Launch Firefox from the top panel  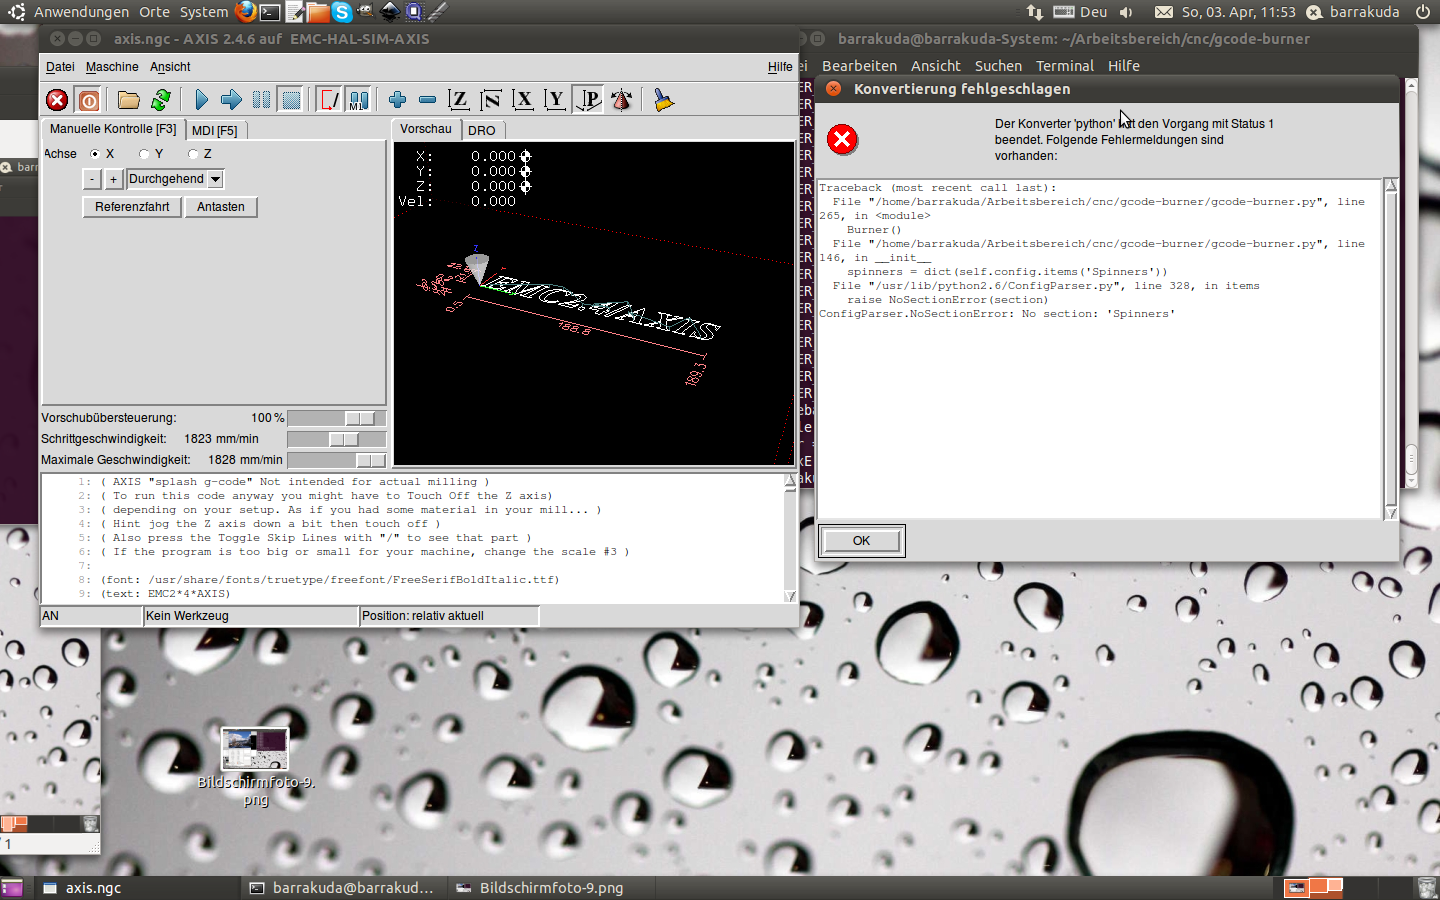pos(246,12)
